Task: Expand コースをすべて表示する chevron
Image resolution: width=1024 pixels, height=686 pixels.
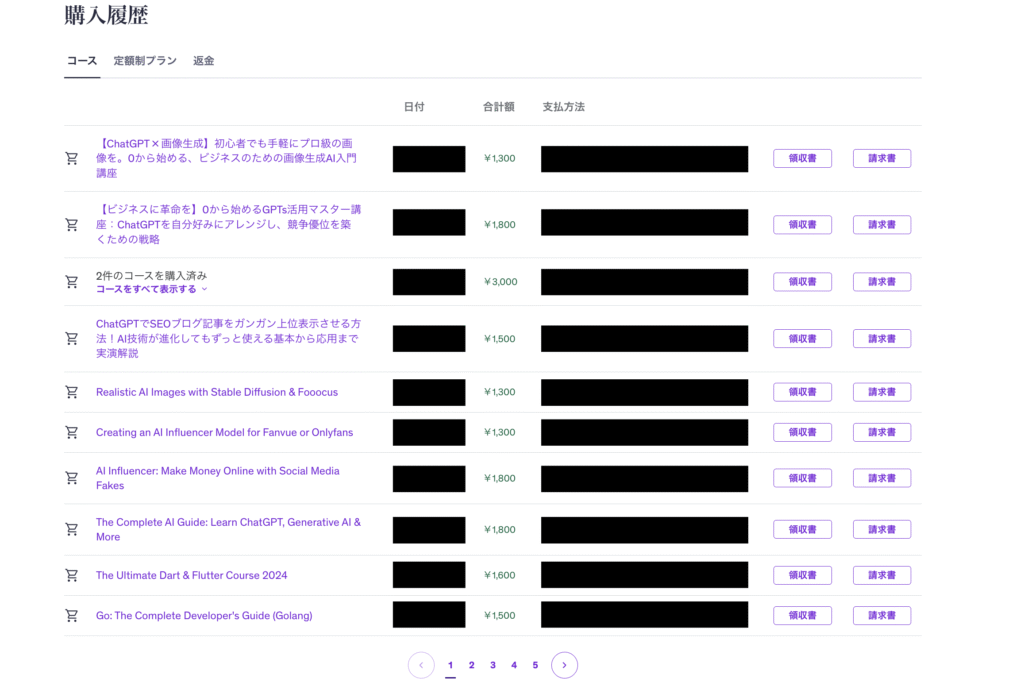Action: pos(204,289)
